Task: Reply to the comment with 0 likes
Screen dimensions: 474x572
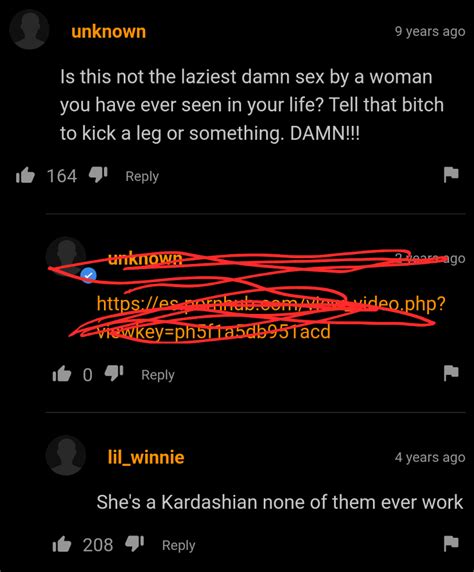Action: click(x=158, y=375)
